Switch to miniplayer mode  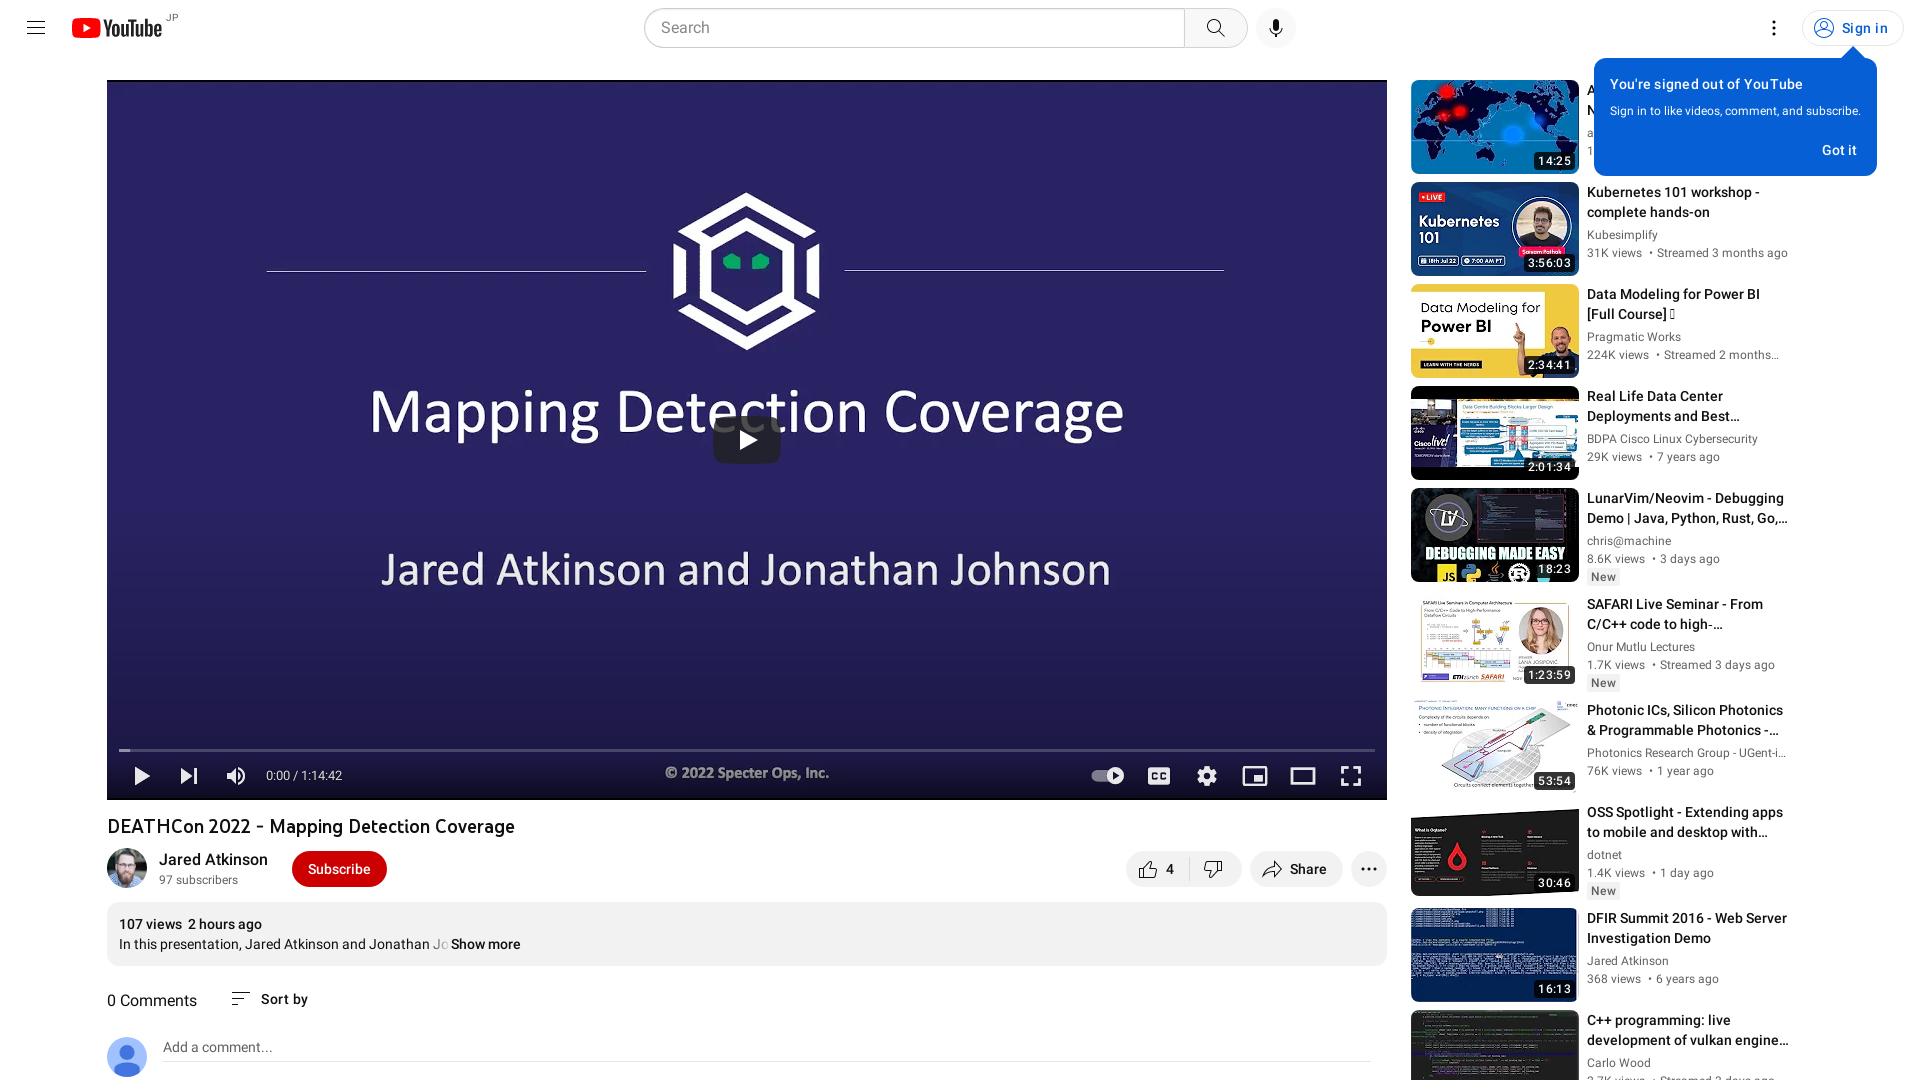(x=1254, y=775)
